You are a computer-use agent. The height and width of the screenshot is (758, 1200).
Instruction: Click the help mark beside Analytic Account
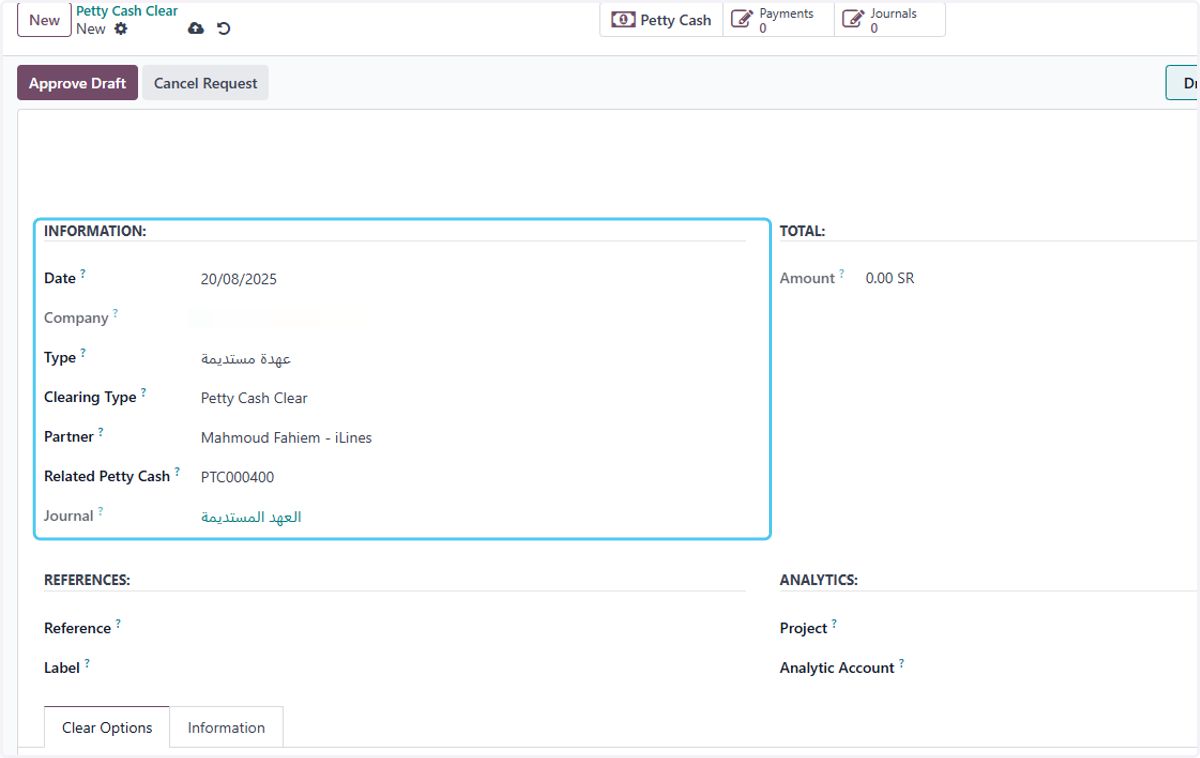pos(901,662)
